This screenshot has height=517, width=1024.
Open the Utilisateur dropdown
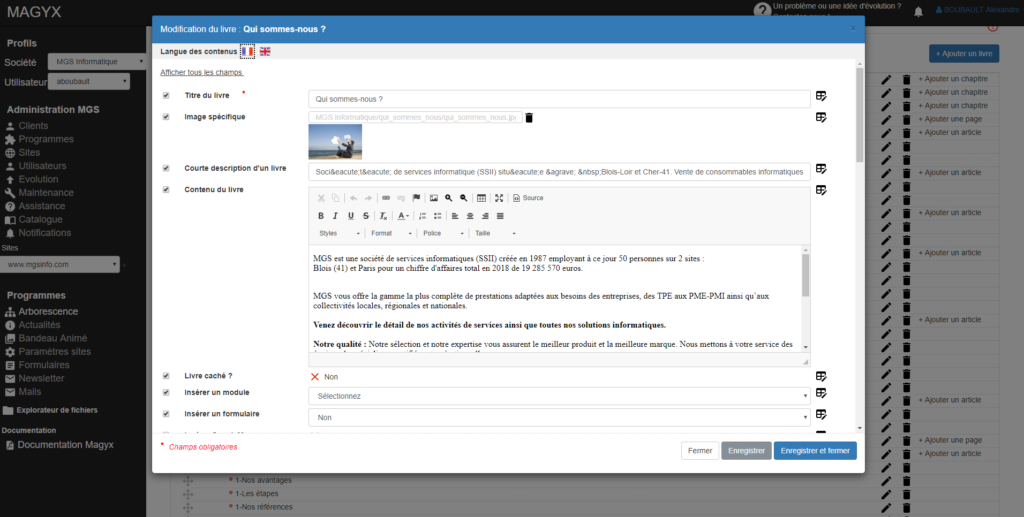(x=89, y=82)
